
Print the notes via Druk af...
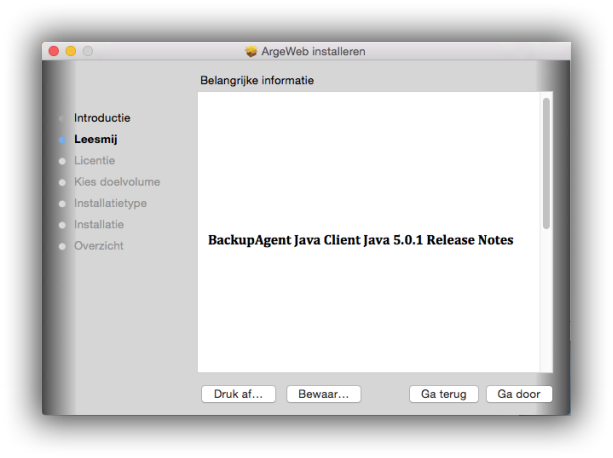point(238,394)
